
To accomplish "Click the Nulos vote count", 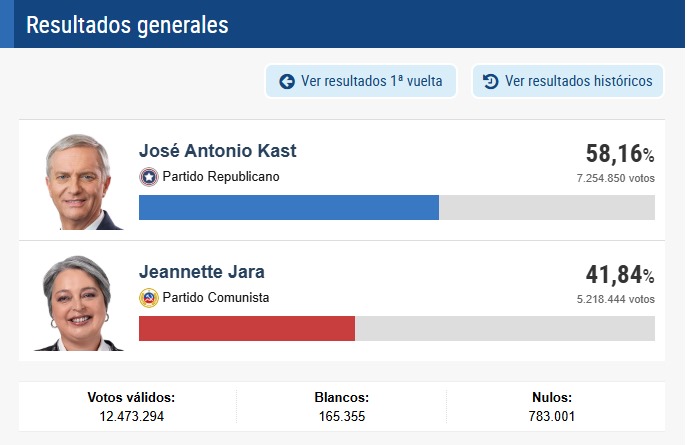I will coord(551,416).
